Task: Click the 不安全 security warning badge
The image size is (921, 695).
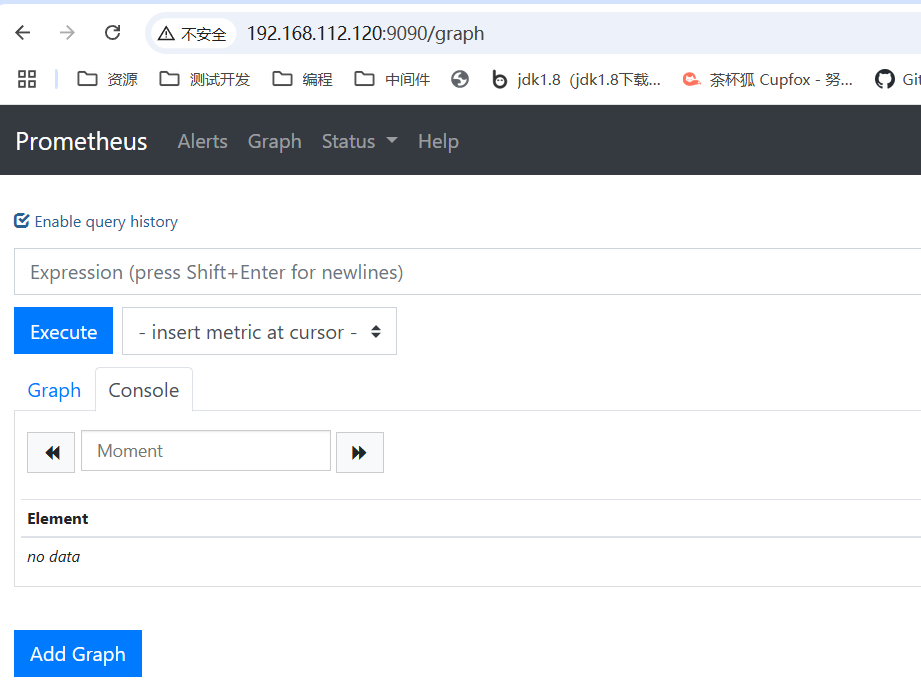Action: (193, 33)
